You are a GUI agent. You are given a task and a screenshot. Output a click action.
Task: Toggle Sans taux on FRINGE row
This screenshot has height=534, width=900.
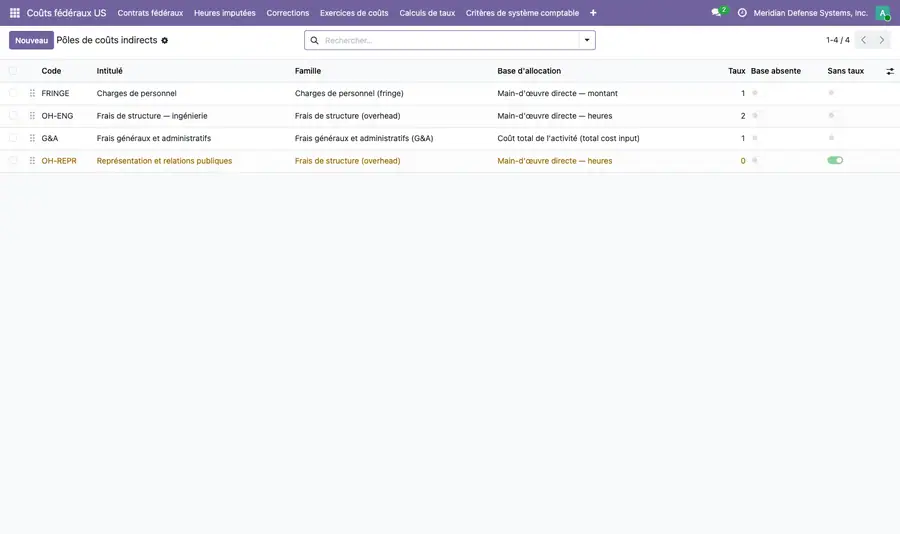[x=831, y=92]
